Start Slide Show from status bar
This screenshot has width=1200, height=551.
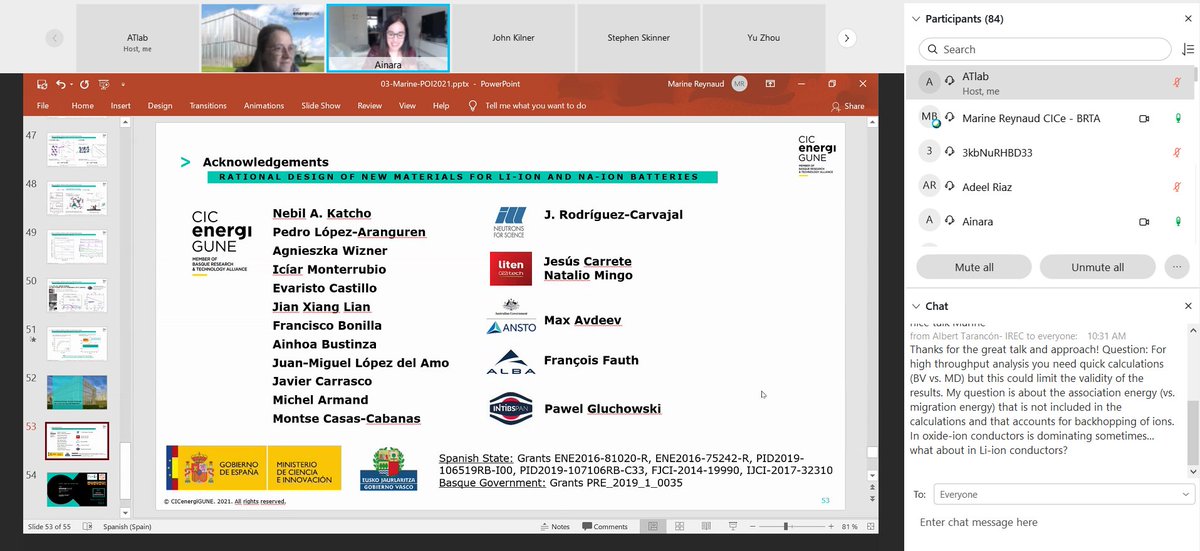click(x=733, y=526)
